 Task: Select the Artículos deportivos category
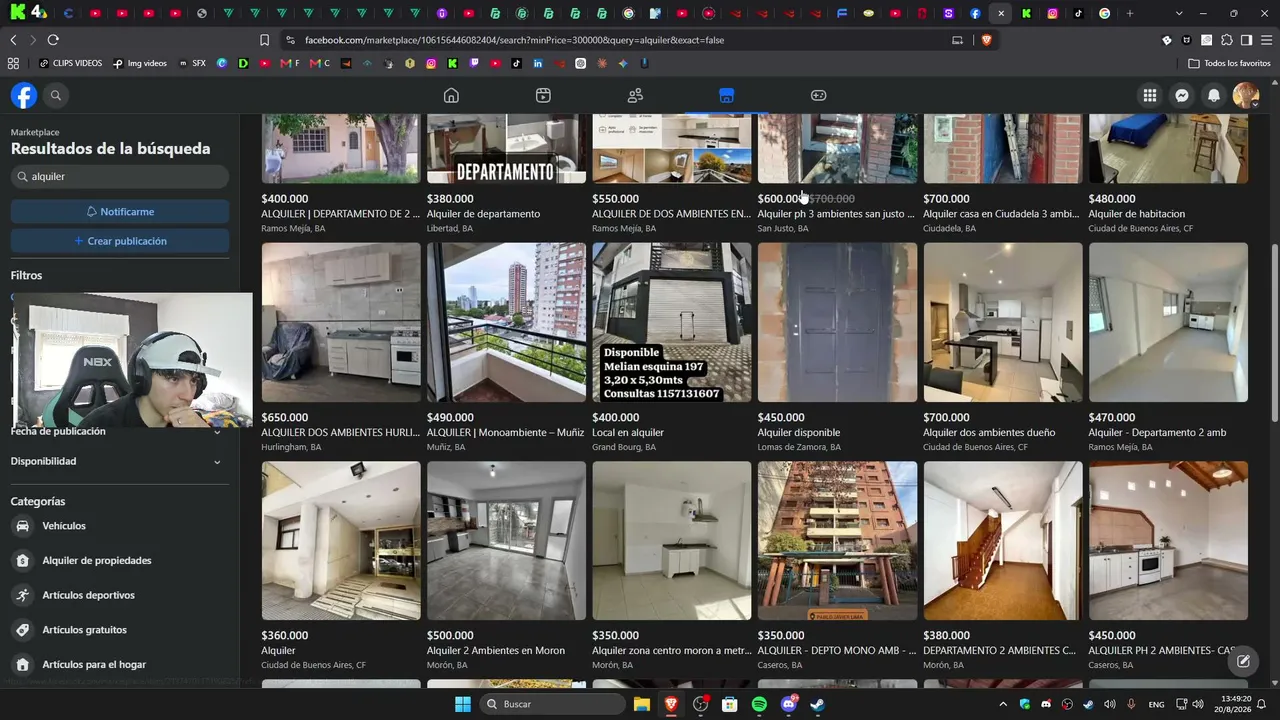pos(116,595)
